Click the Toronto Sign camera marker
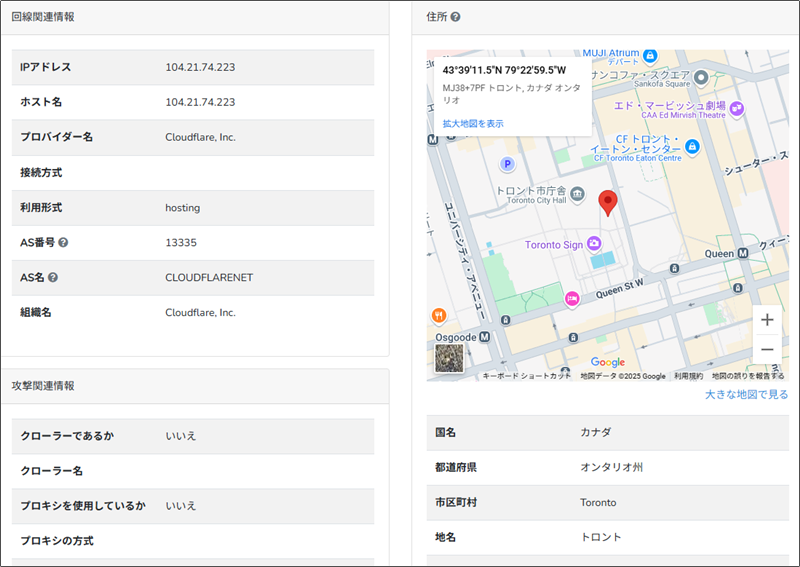This screenshot has width=800, height=567. click(594, 244)
